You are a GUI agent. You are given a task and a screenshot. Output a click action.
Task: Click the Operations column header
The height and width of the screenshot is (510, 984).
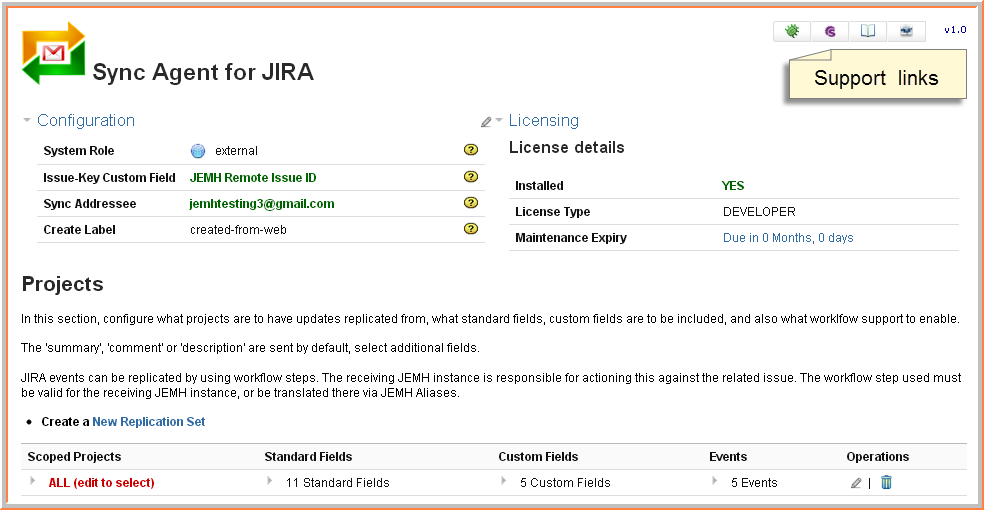(877, 457)
